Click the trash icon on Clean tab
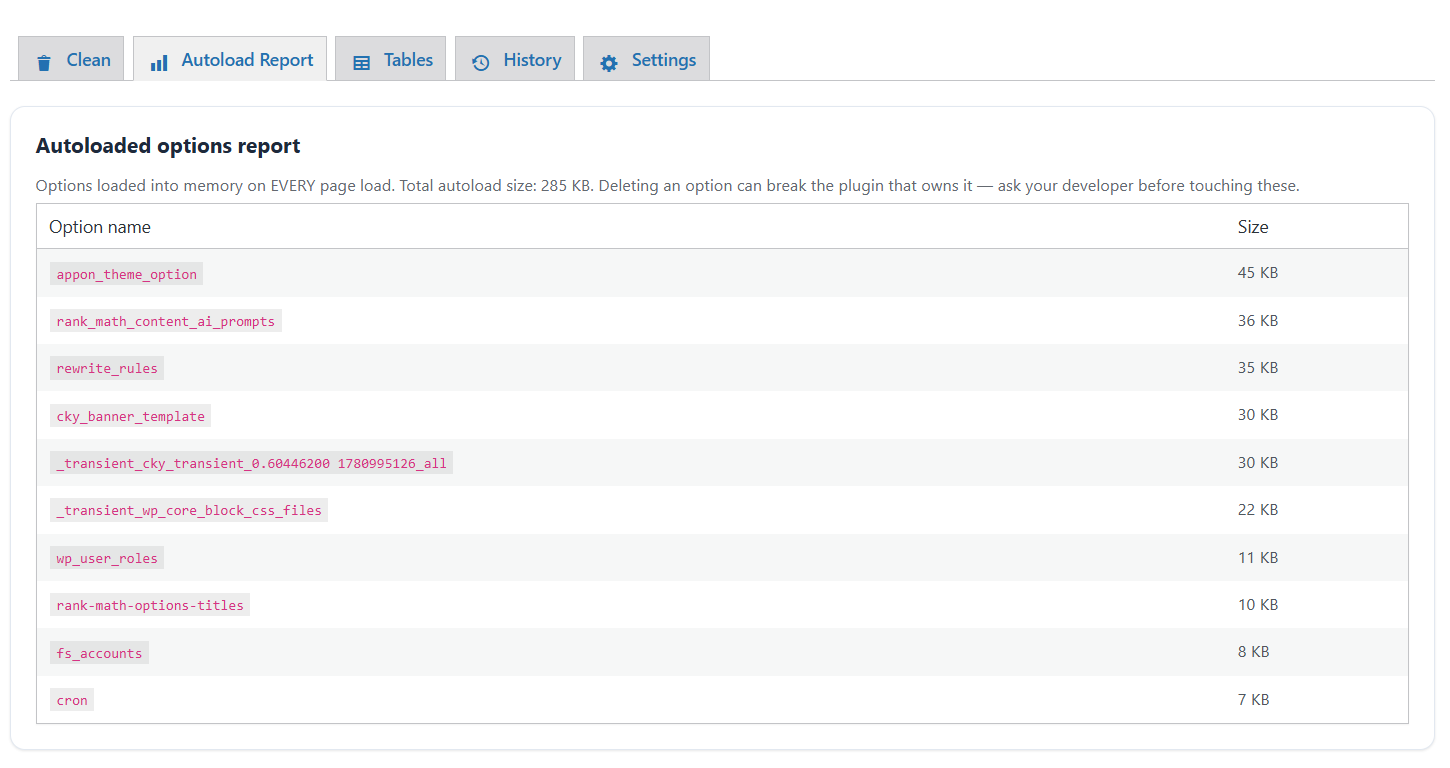The height and width of the screenshot is (768, 1450). pos(44,63)
